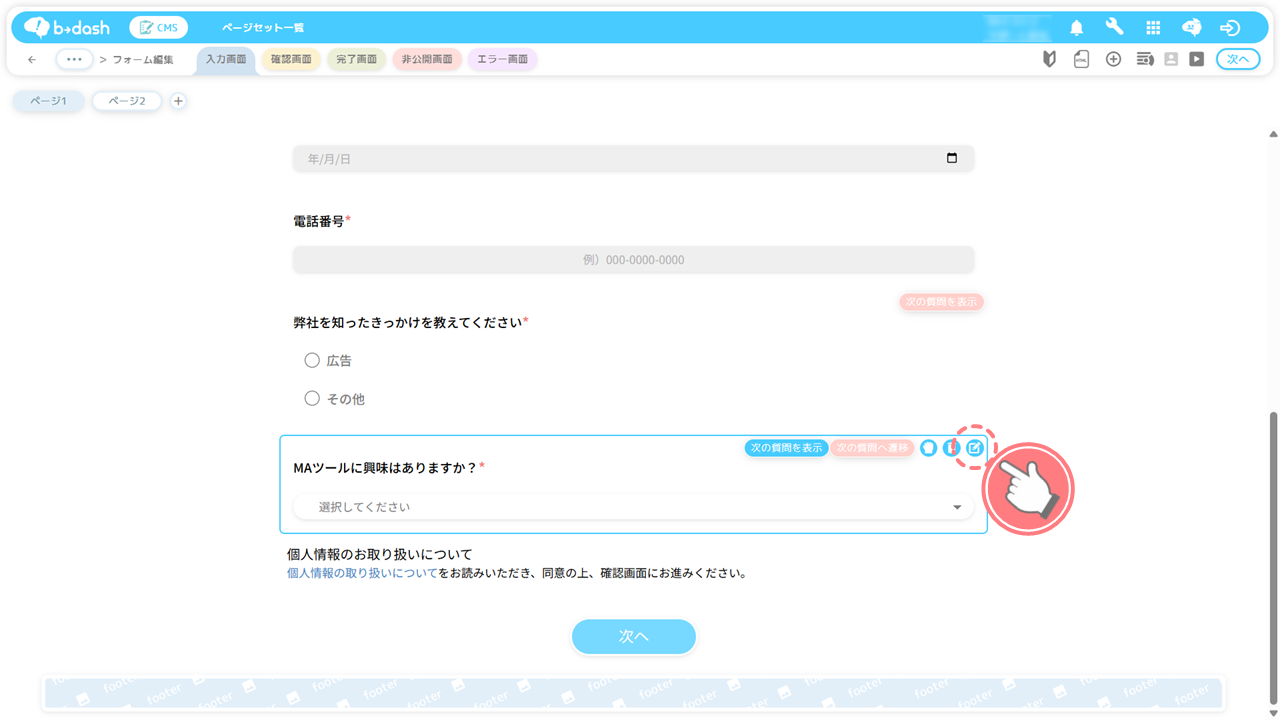Open the notification bell in header
1280x720 pixels.
1076,28
